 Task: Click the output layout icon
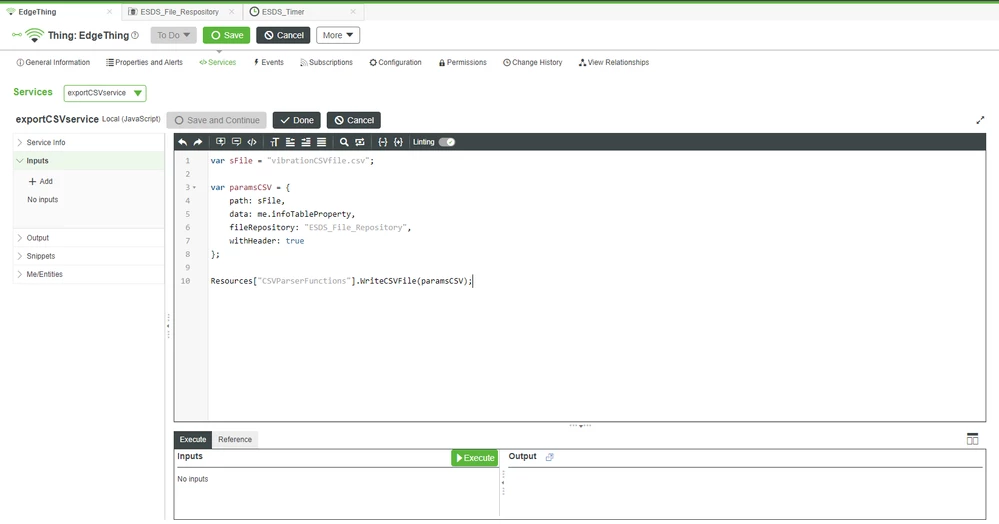972,439
